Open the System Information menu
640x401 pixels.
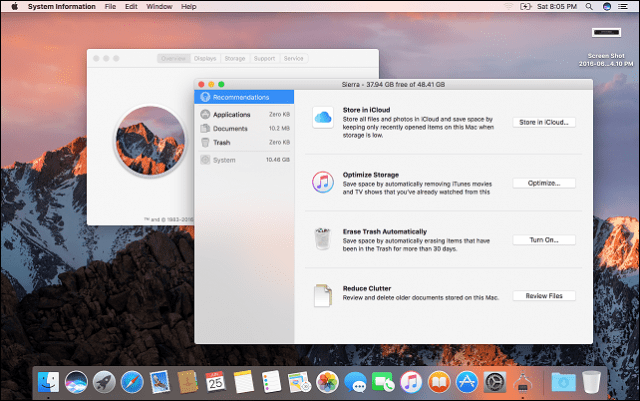click(62, 7)
